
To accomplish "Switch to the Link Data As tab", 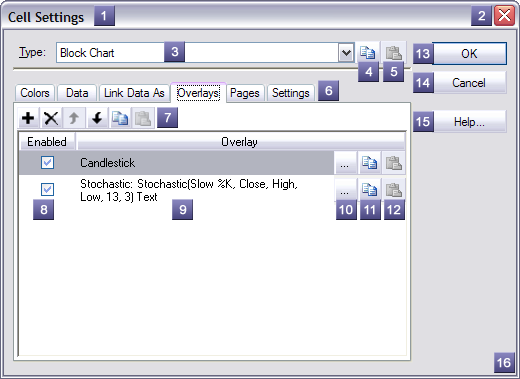I will pyautogui.click(x=134, y=93).
